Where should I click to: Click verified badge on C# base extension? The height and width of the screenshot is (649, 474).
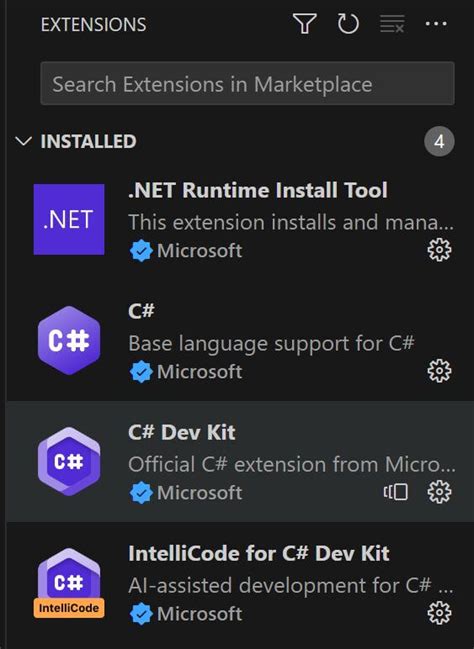[141, 372]
